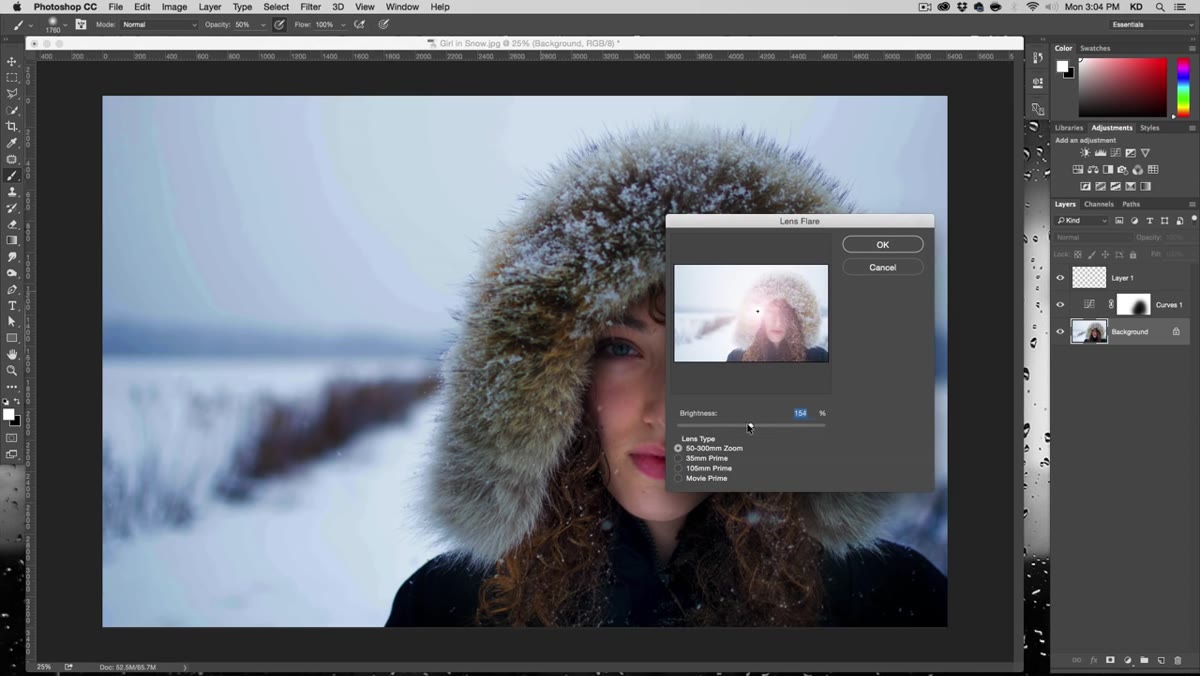The image size is (1200, 676).
Task: Select the Lasso tool
Action: pyautogui.click(x=12, y=94)
